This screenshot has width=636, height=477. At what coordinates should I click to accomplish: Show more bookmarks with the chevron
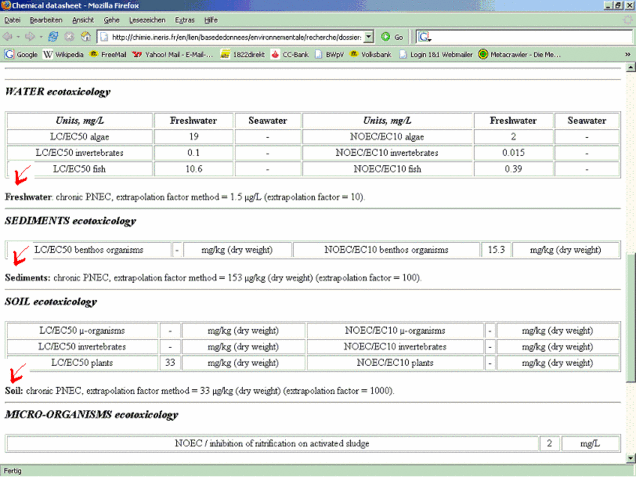(x=627, y=54)
